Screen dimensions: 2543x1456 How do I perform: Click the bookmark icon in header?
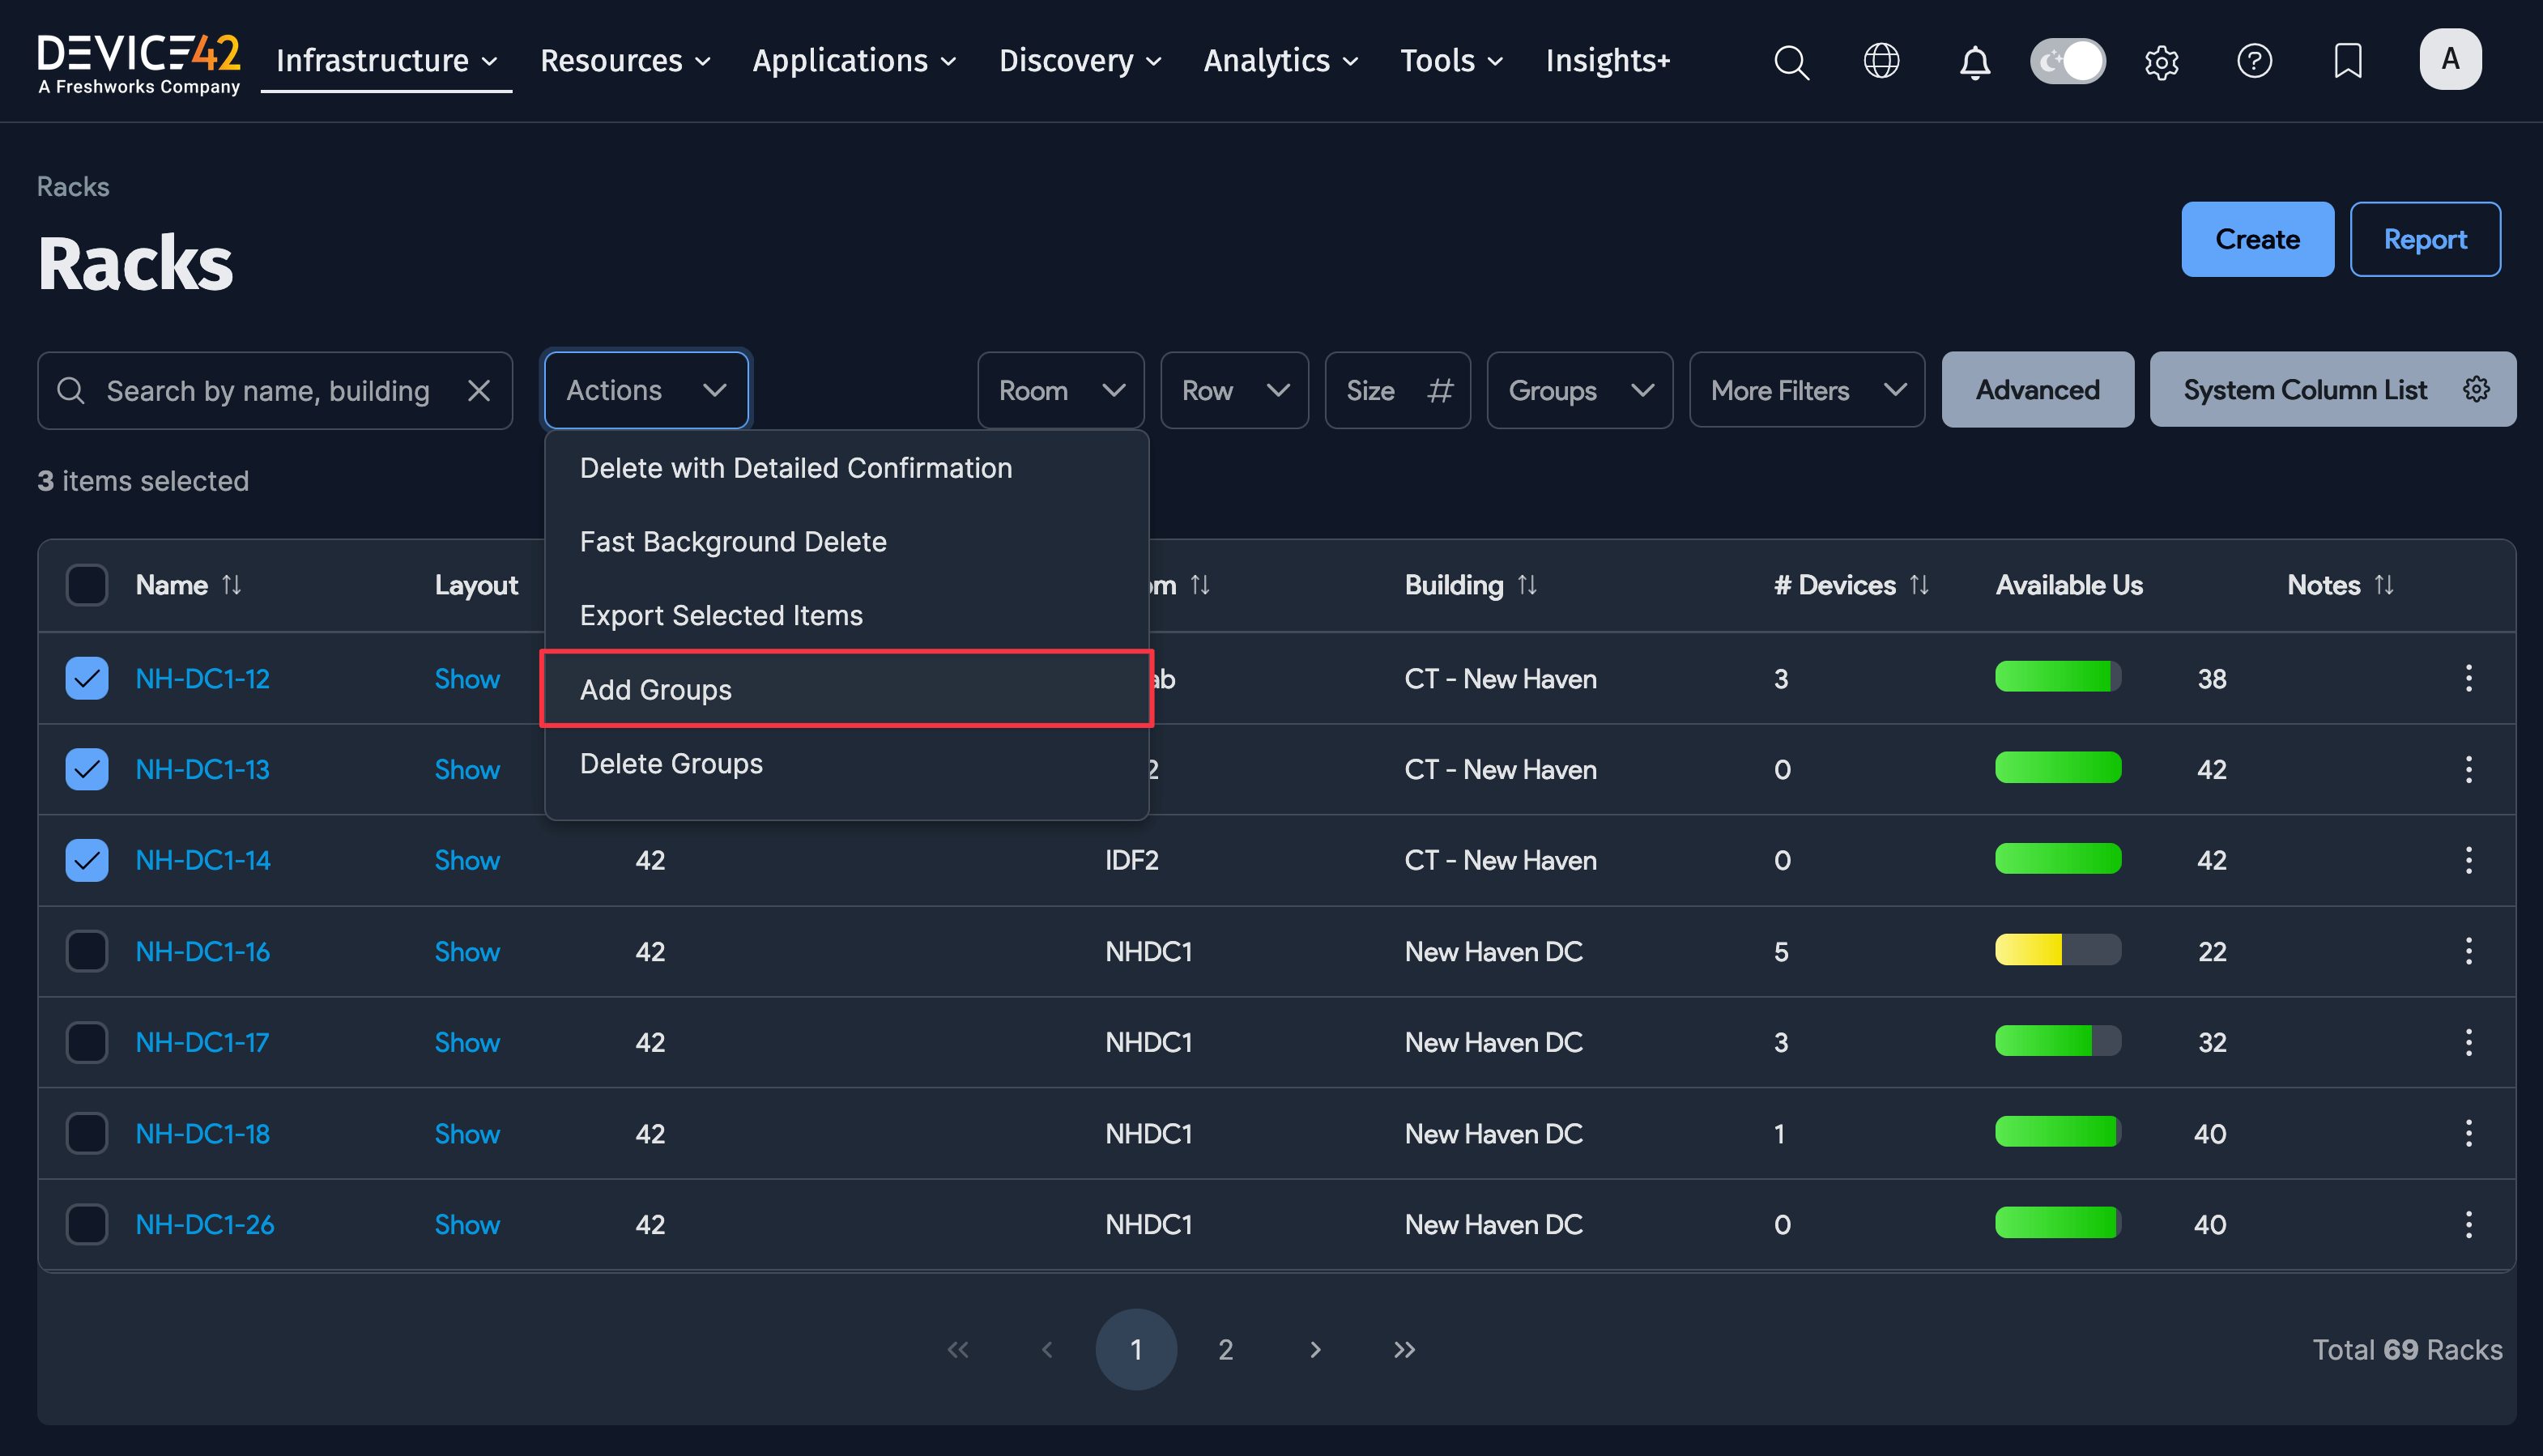[x=2347, y=61]
